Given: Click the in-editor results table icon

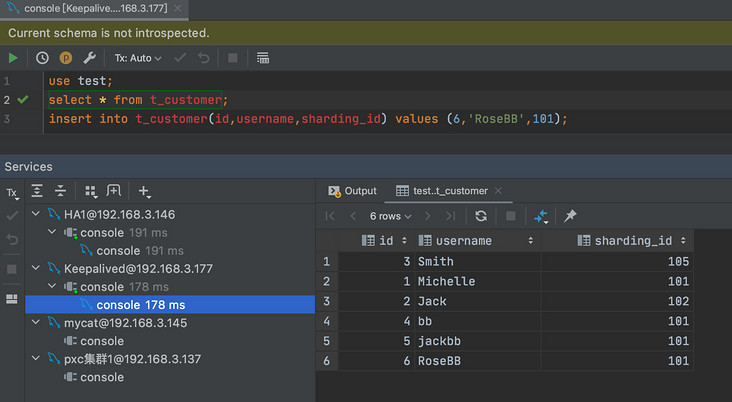Looking at the screenshot, I should pos(263,58).
